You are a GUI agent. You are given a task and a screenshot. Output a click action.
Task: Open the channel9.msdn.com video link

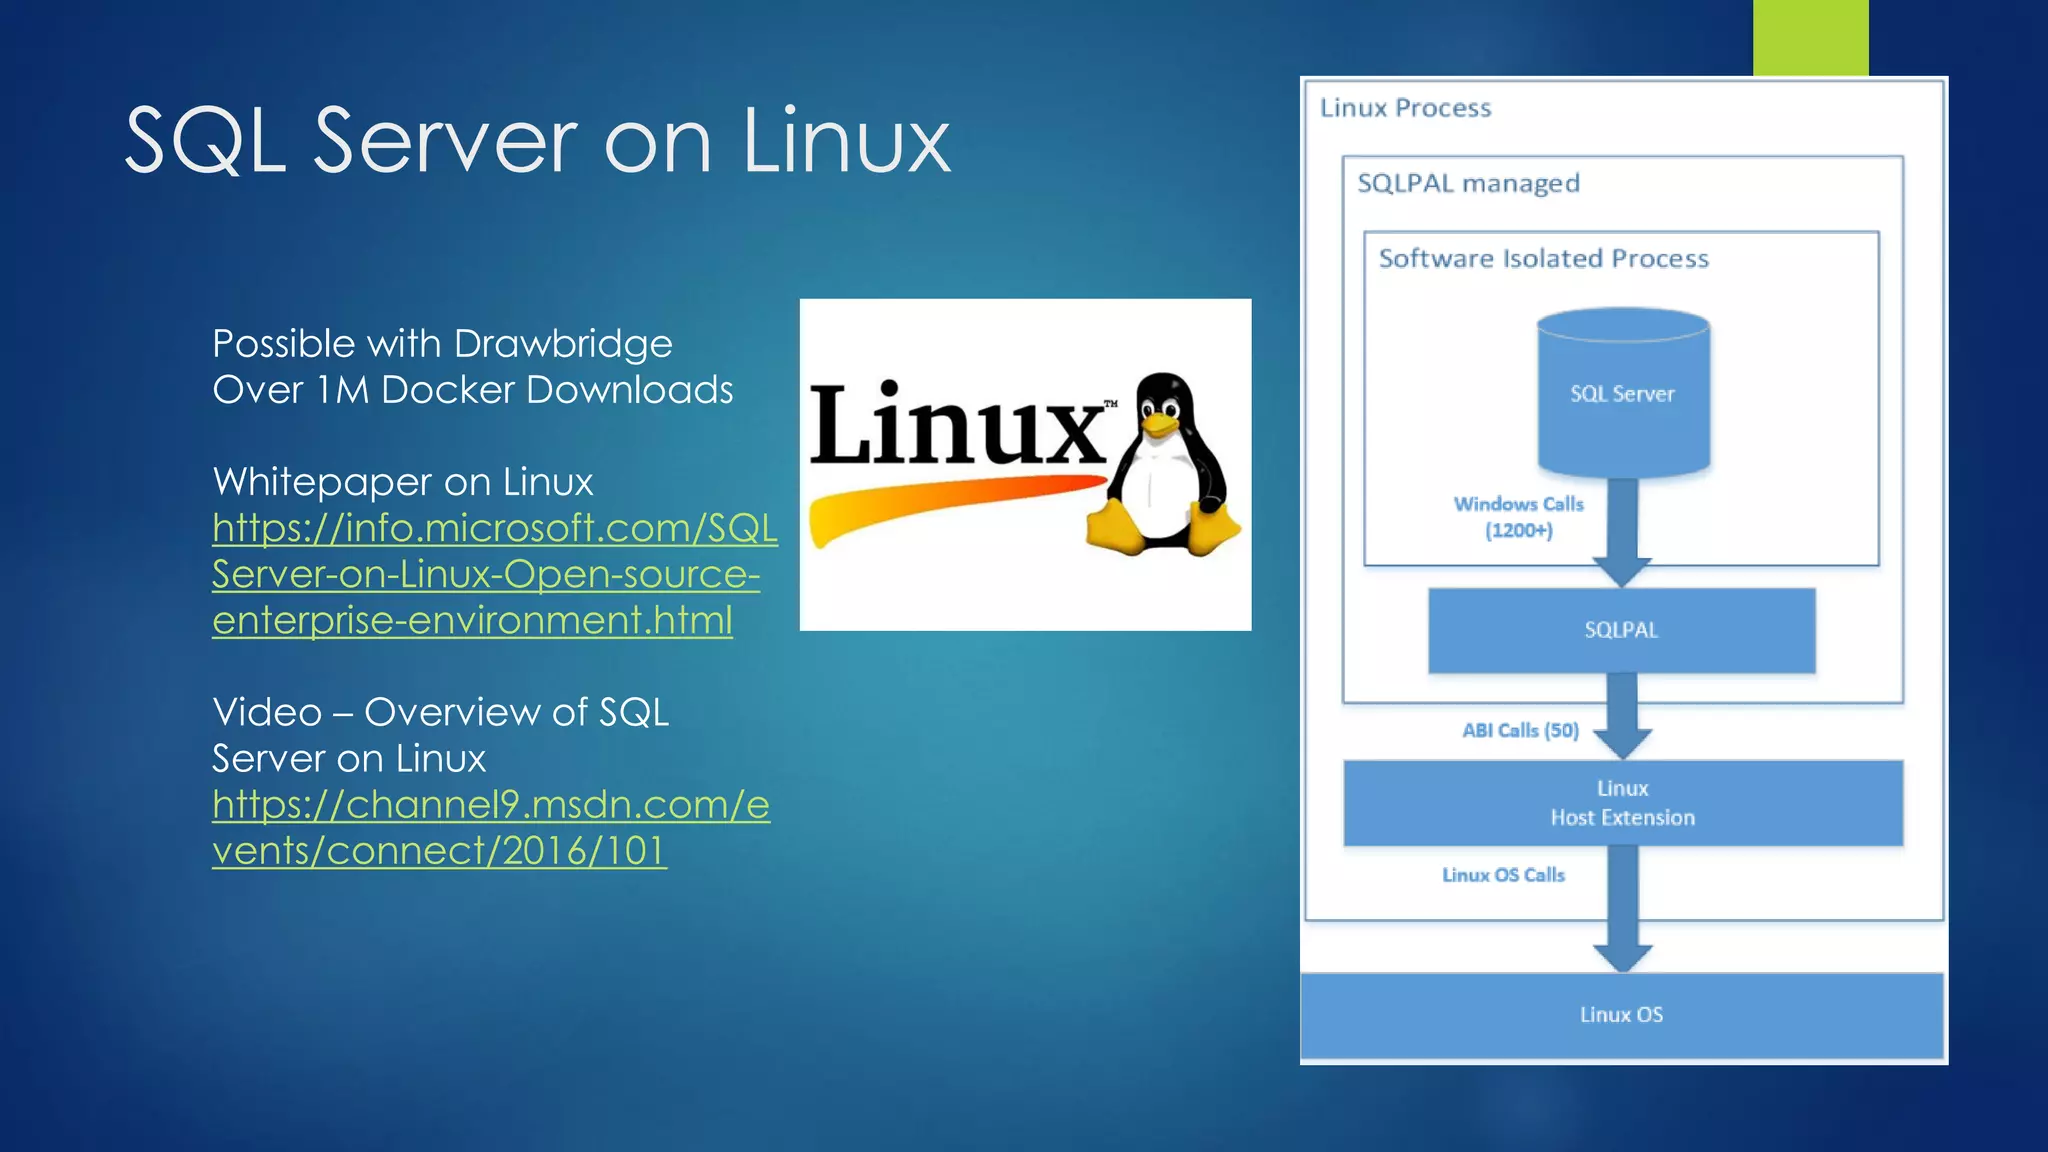click(x=491, y=828)
